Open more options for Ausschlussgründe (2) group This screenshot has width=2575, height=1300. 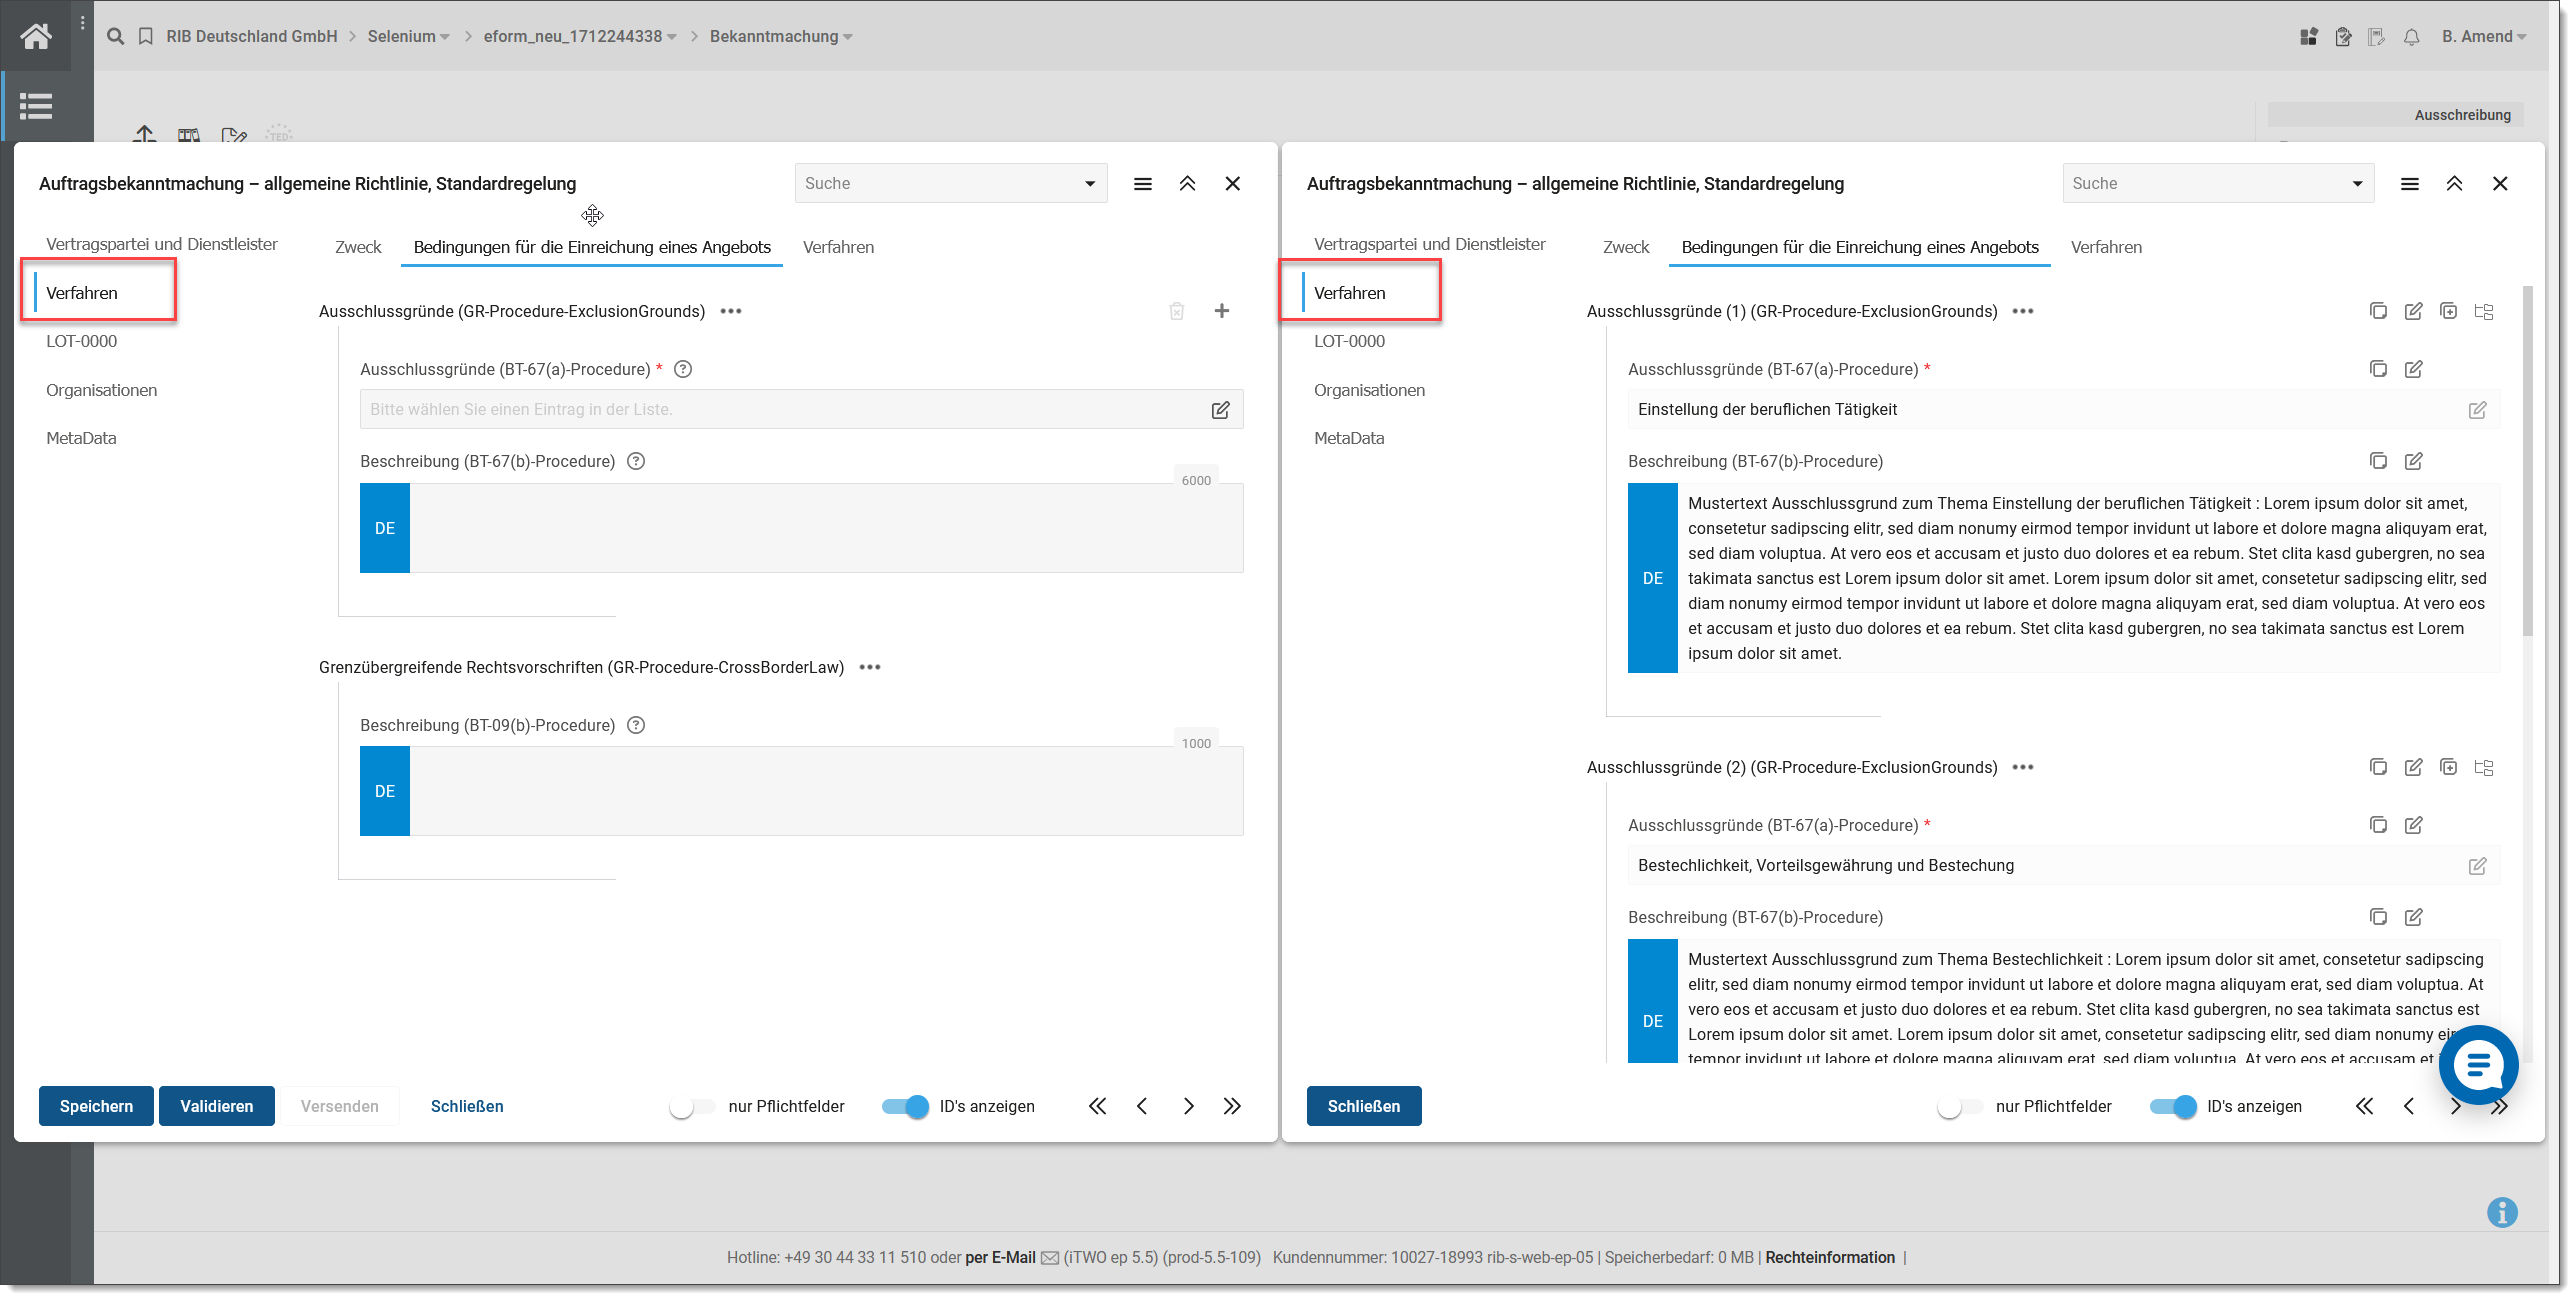[2023, 767]
